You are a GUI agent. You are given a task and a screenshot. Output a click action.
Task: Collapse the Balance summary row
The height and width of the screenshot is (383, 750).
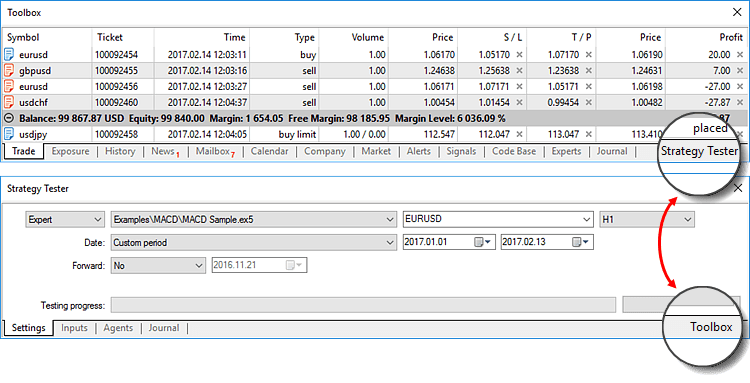pos(9,118)
